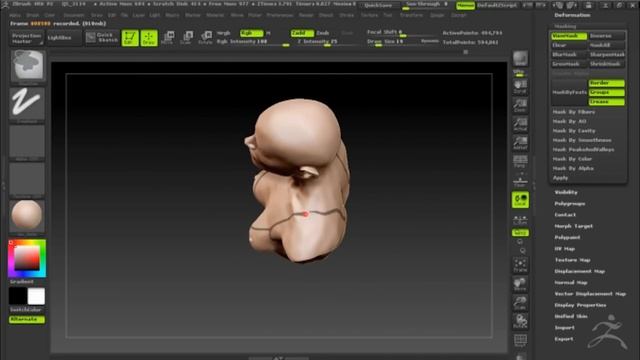Screen dimensions: 640x360
Task: Click the Frame mesh icon
Action: pyautogui.click(x=520, y=265)
